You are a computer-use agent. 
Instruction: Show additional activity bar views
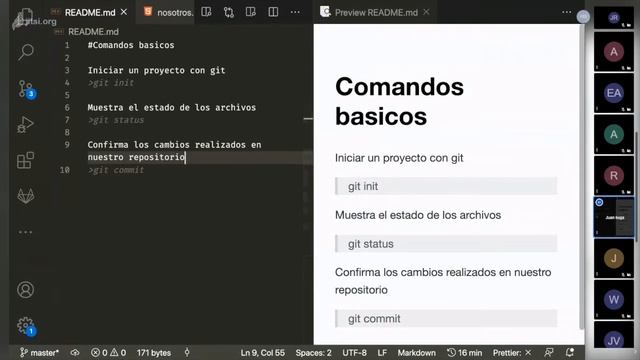[x=25, y=232]
